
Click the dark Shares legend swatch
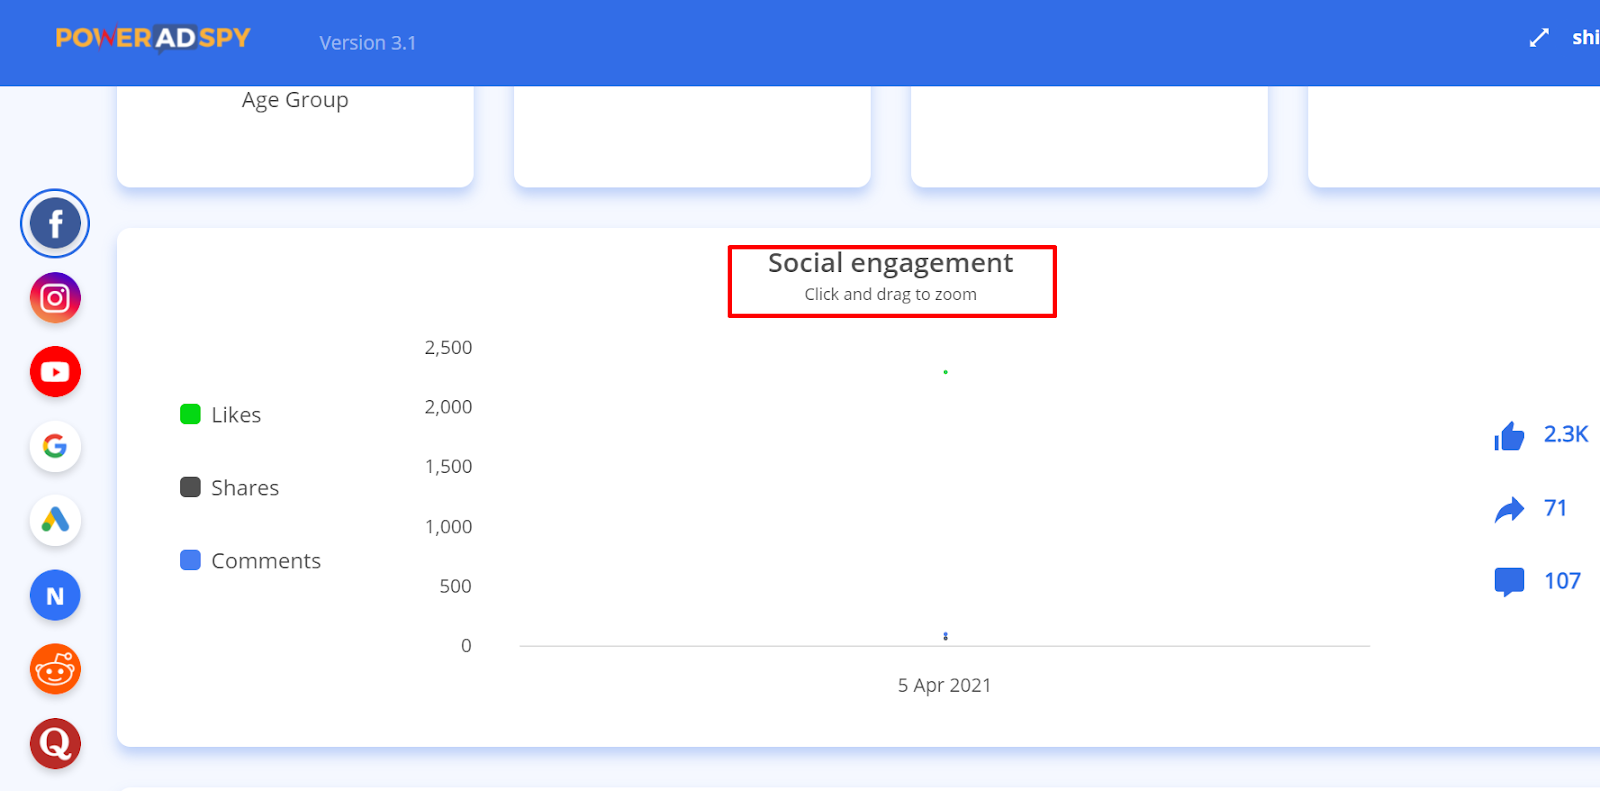[190, 487]
